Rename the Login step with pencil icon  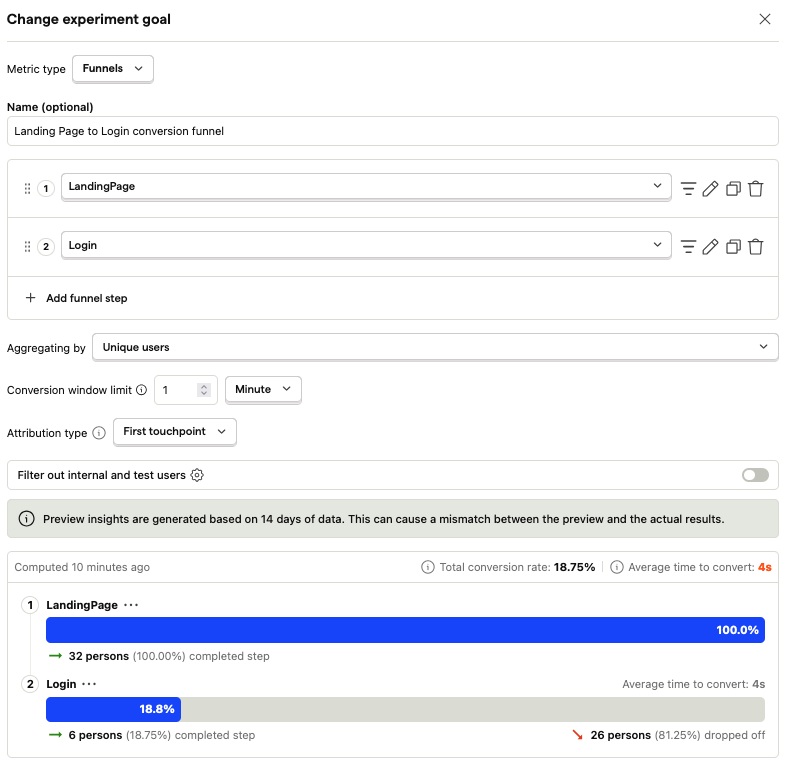pyautogui.click(x=711, y=246)
